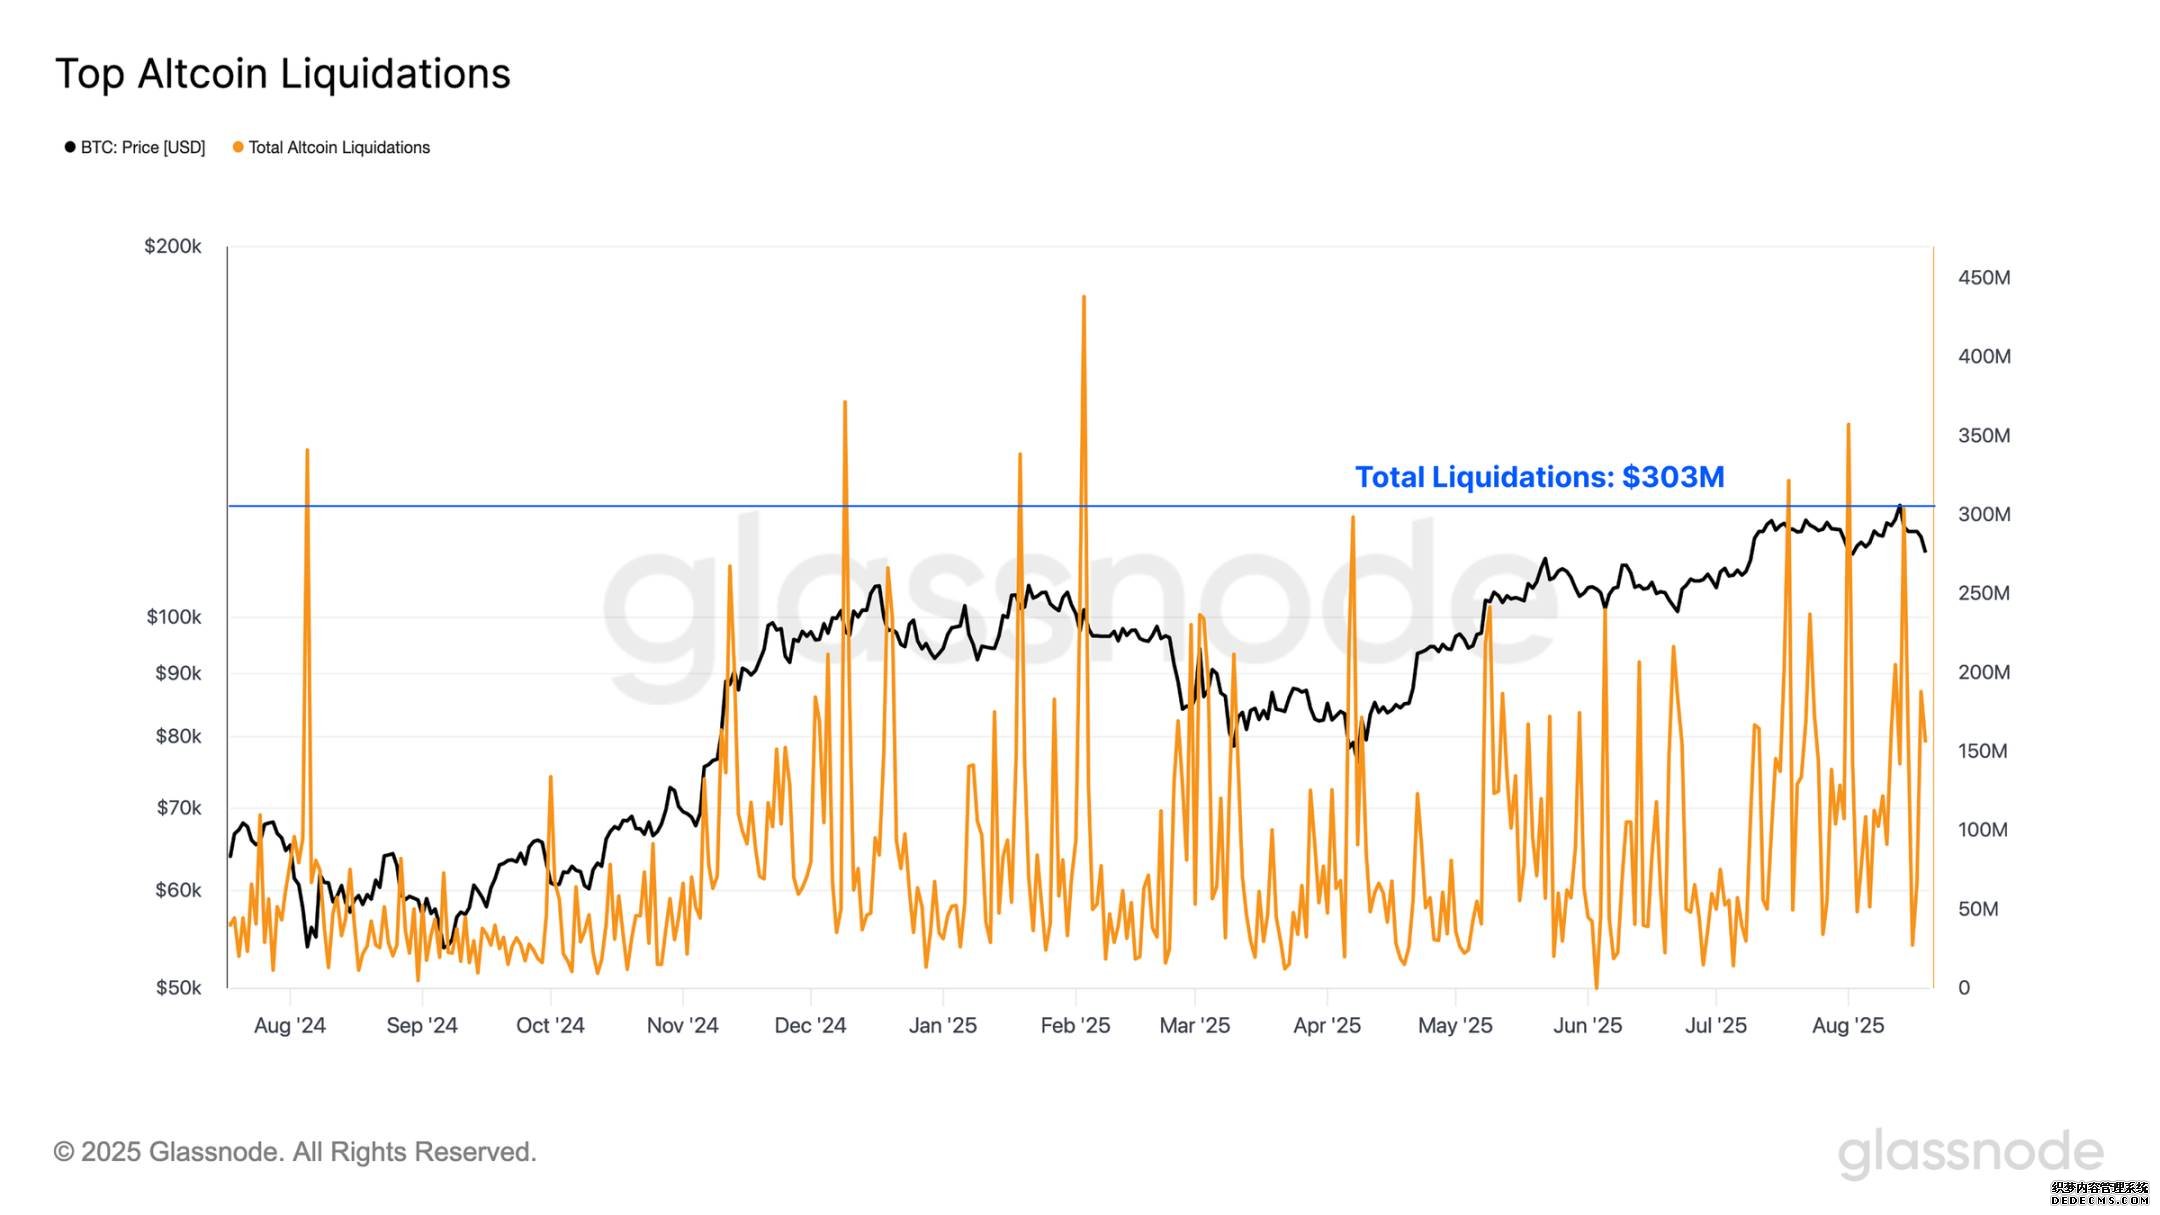Viewport: 2160px width, 1215px height.
Task: Click the '$70k' left axis label
Action: (x=179, y=807)
